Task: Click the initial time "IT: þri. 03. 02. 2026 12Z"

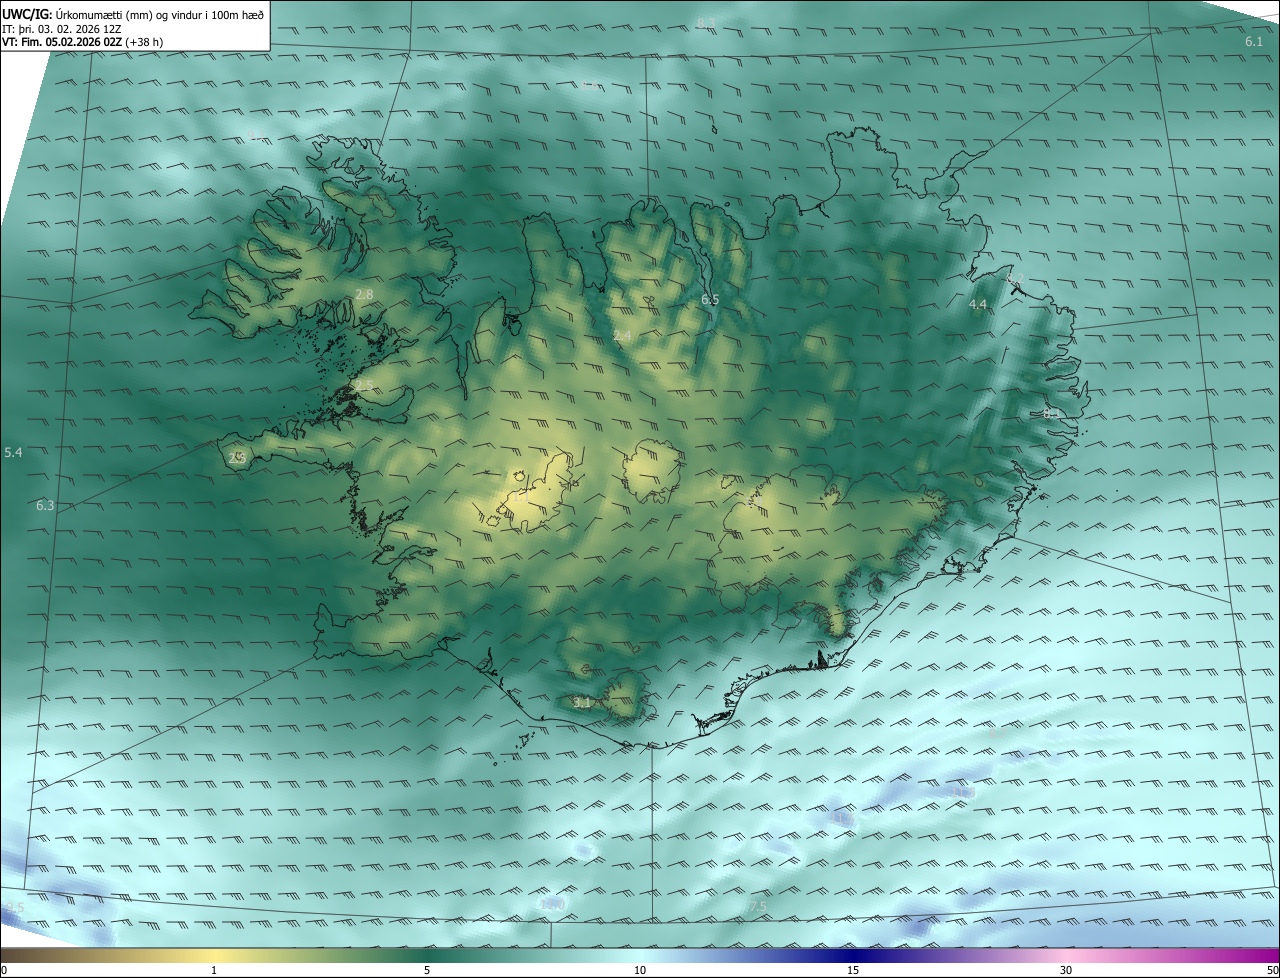Action: click(62, 29)
